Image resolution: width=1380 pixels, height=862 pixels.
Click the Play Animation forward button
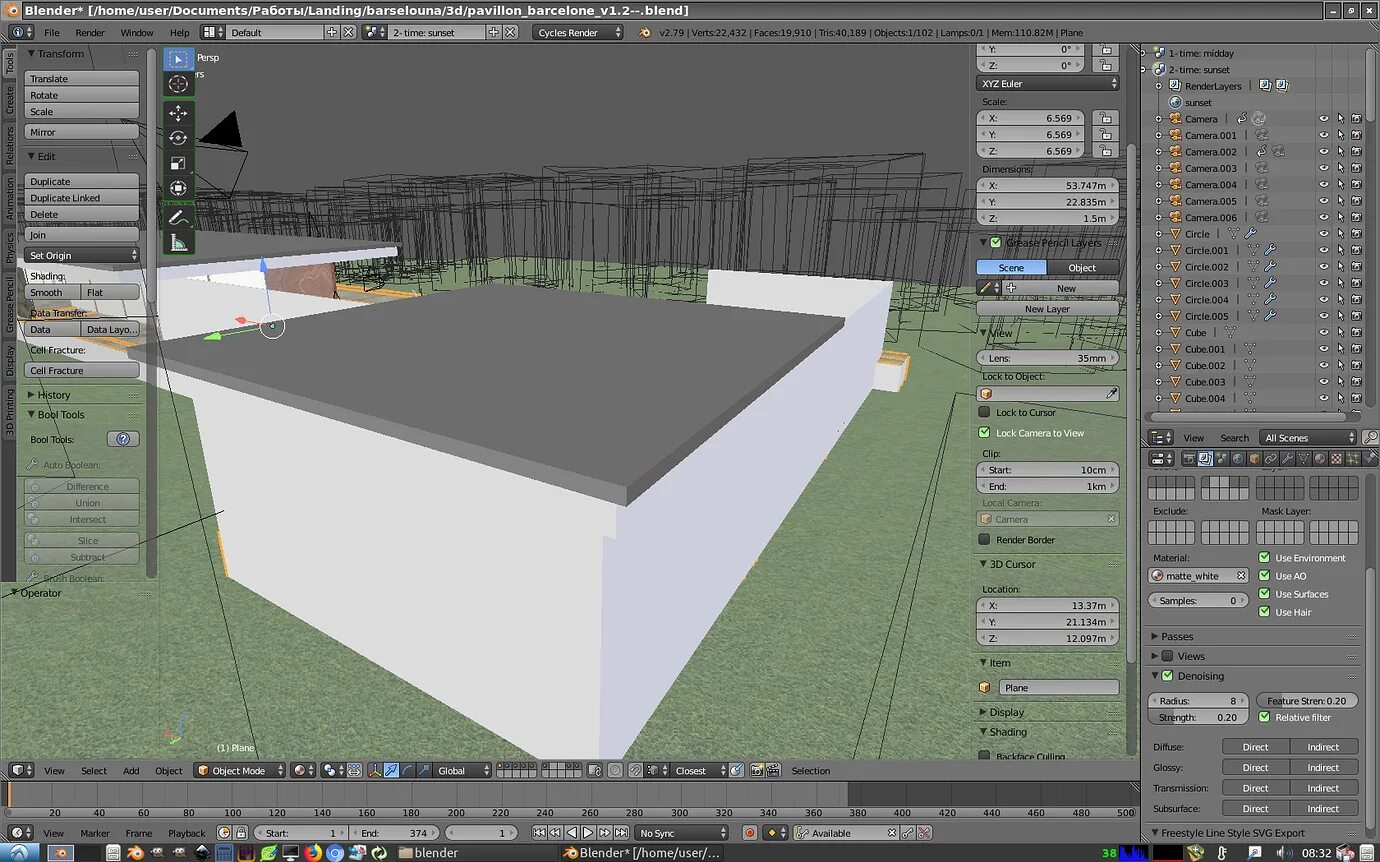pos(588,833)
